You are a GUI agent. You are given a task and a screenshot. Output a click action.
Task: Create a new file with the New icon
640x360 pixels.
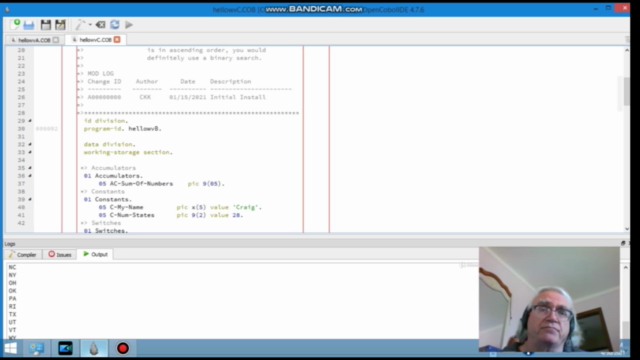tap(15, 24)
